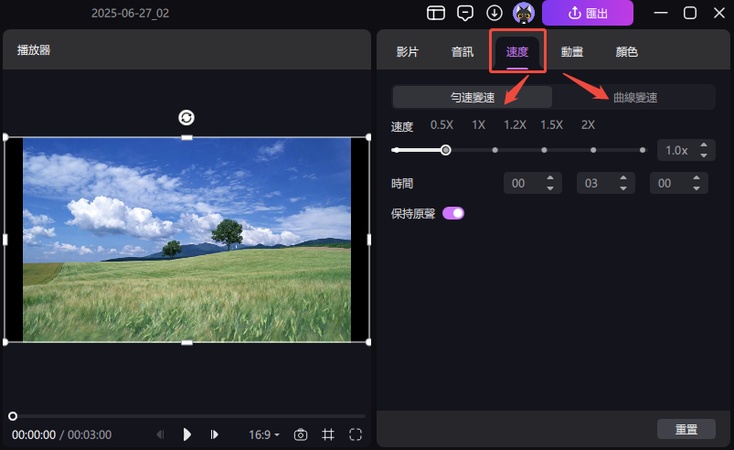The image size is (734, 450).
Task: Decrease minutes with the down arrow
Action: (623, 188)
